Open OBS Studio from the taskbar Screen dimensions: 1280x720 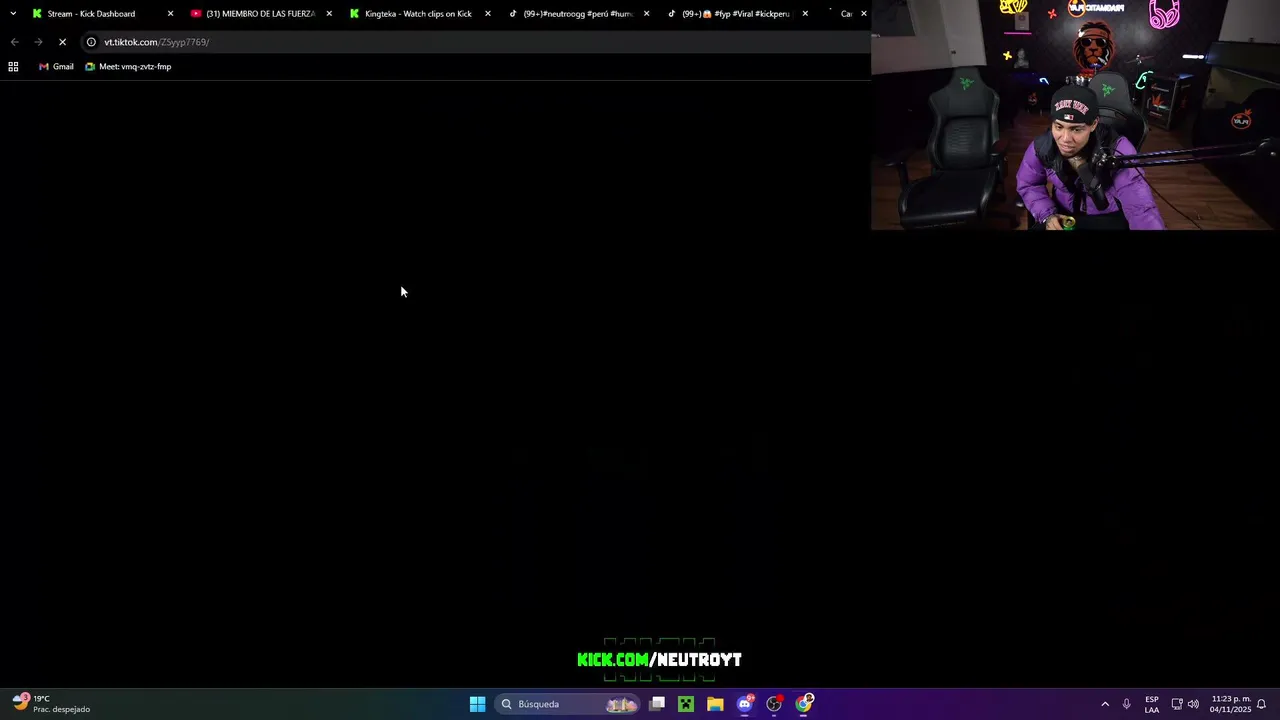pos(774,704)
